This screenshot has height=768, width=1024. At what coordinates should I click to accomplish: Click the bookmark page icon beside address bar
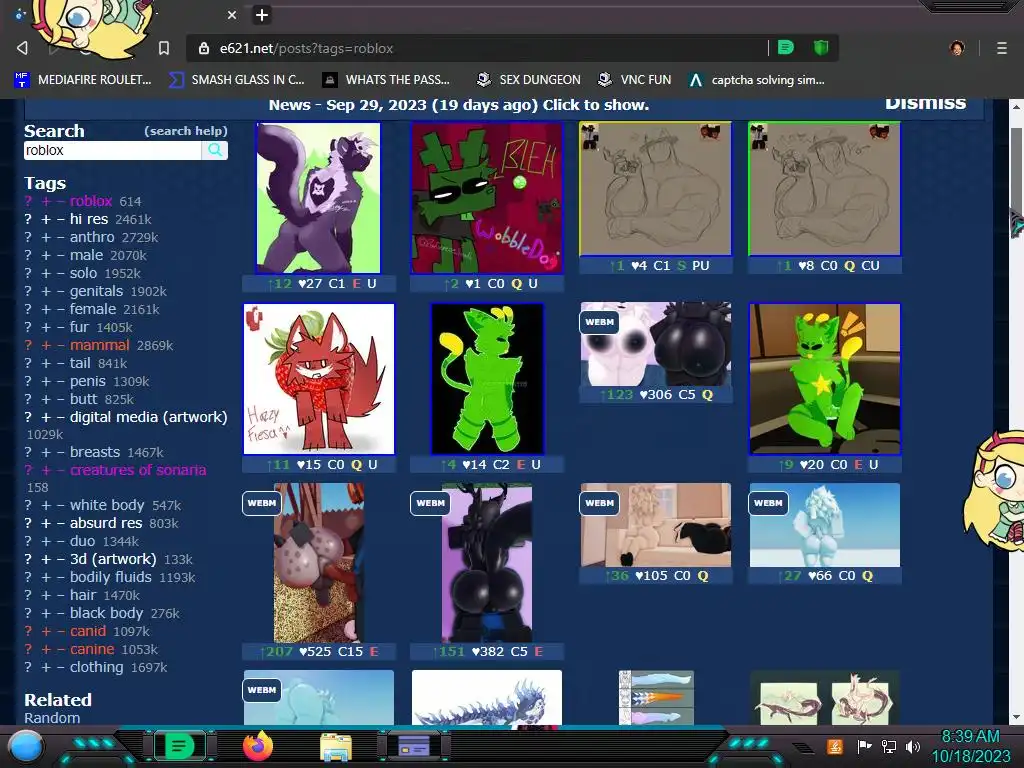[x=164, y=48]
